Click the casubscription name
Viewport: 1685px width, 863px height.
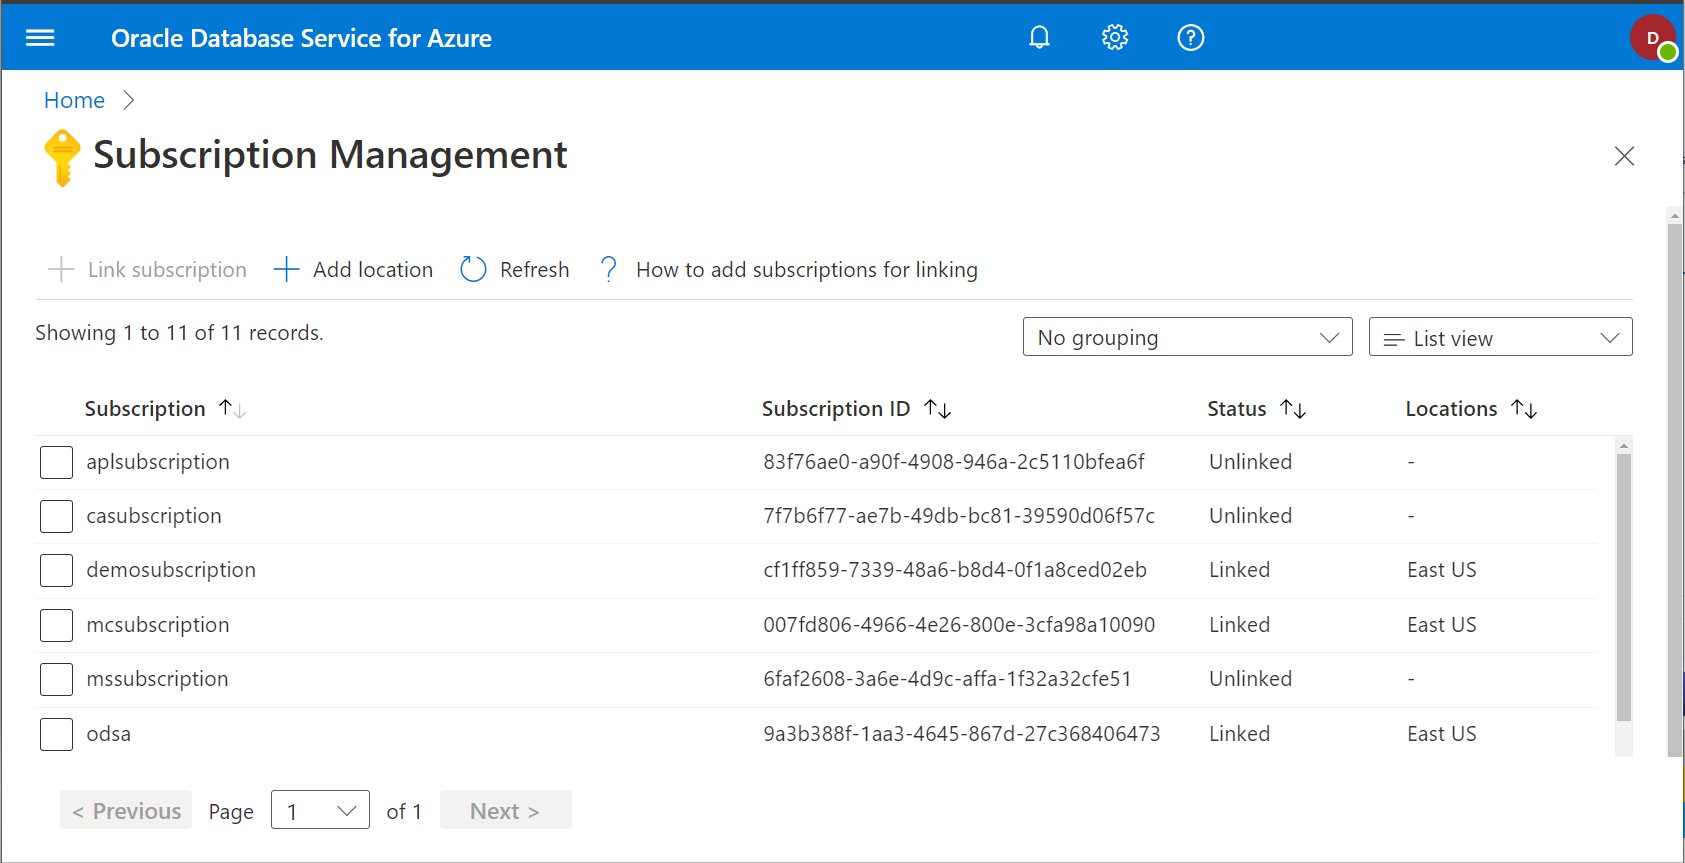[x=154, y=516]
